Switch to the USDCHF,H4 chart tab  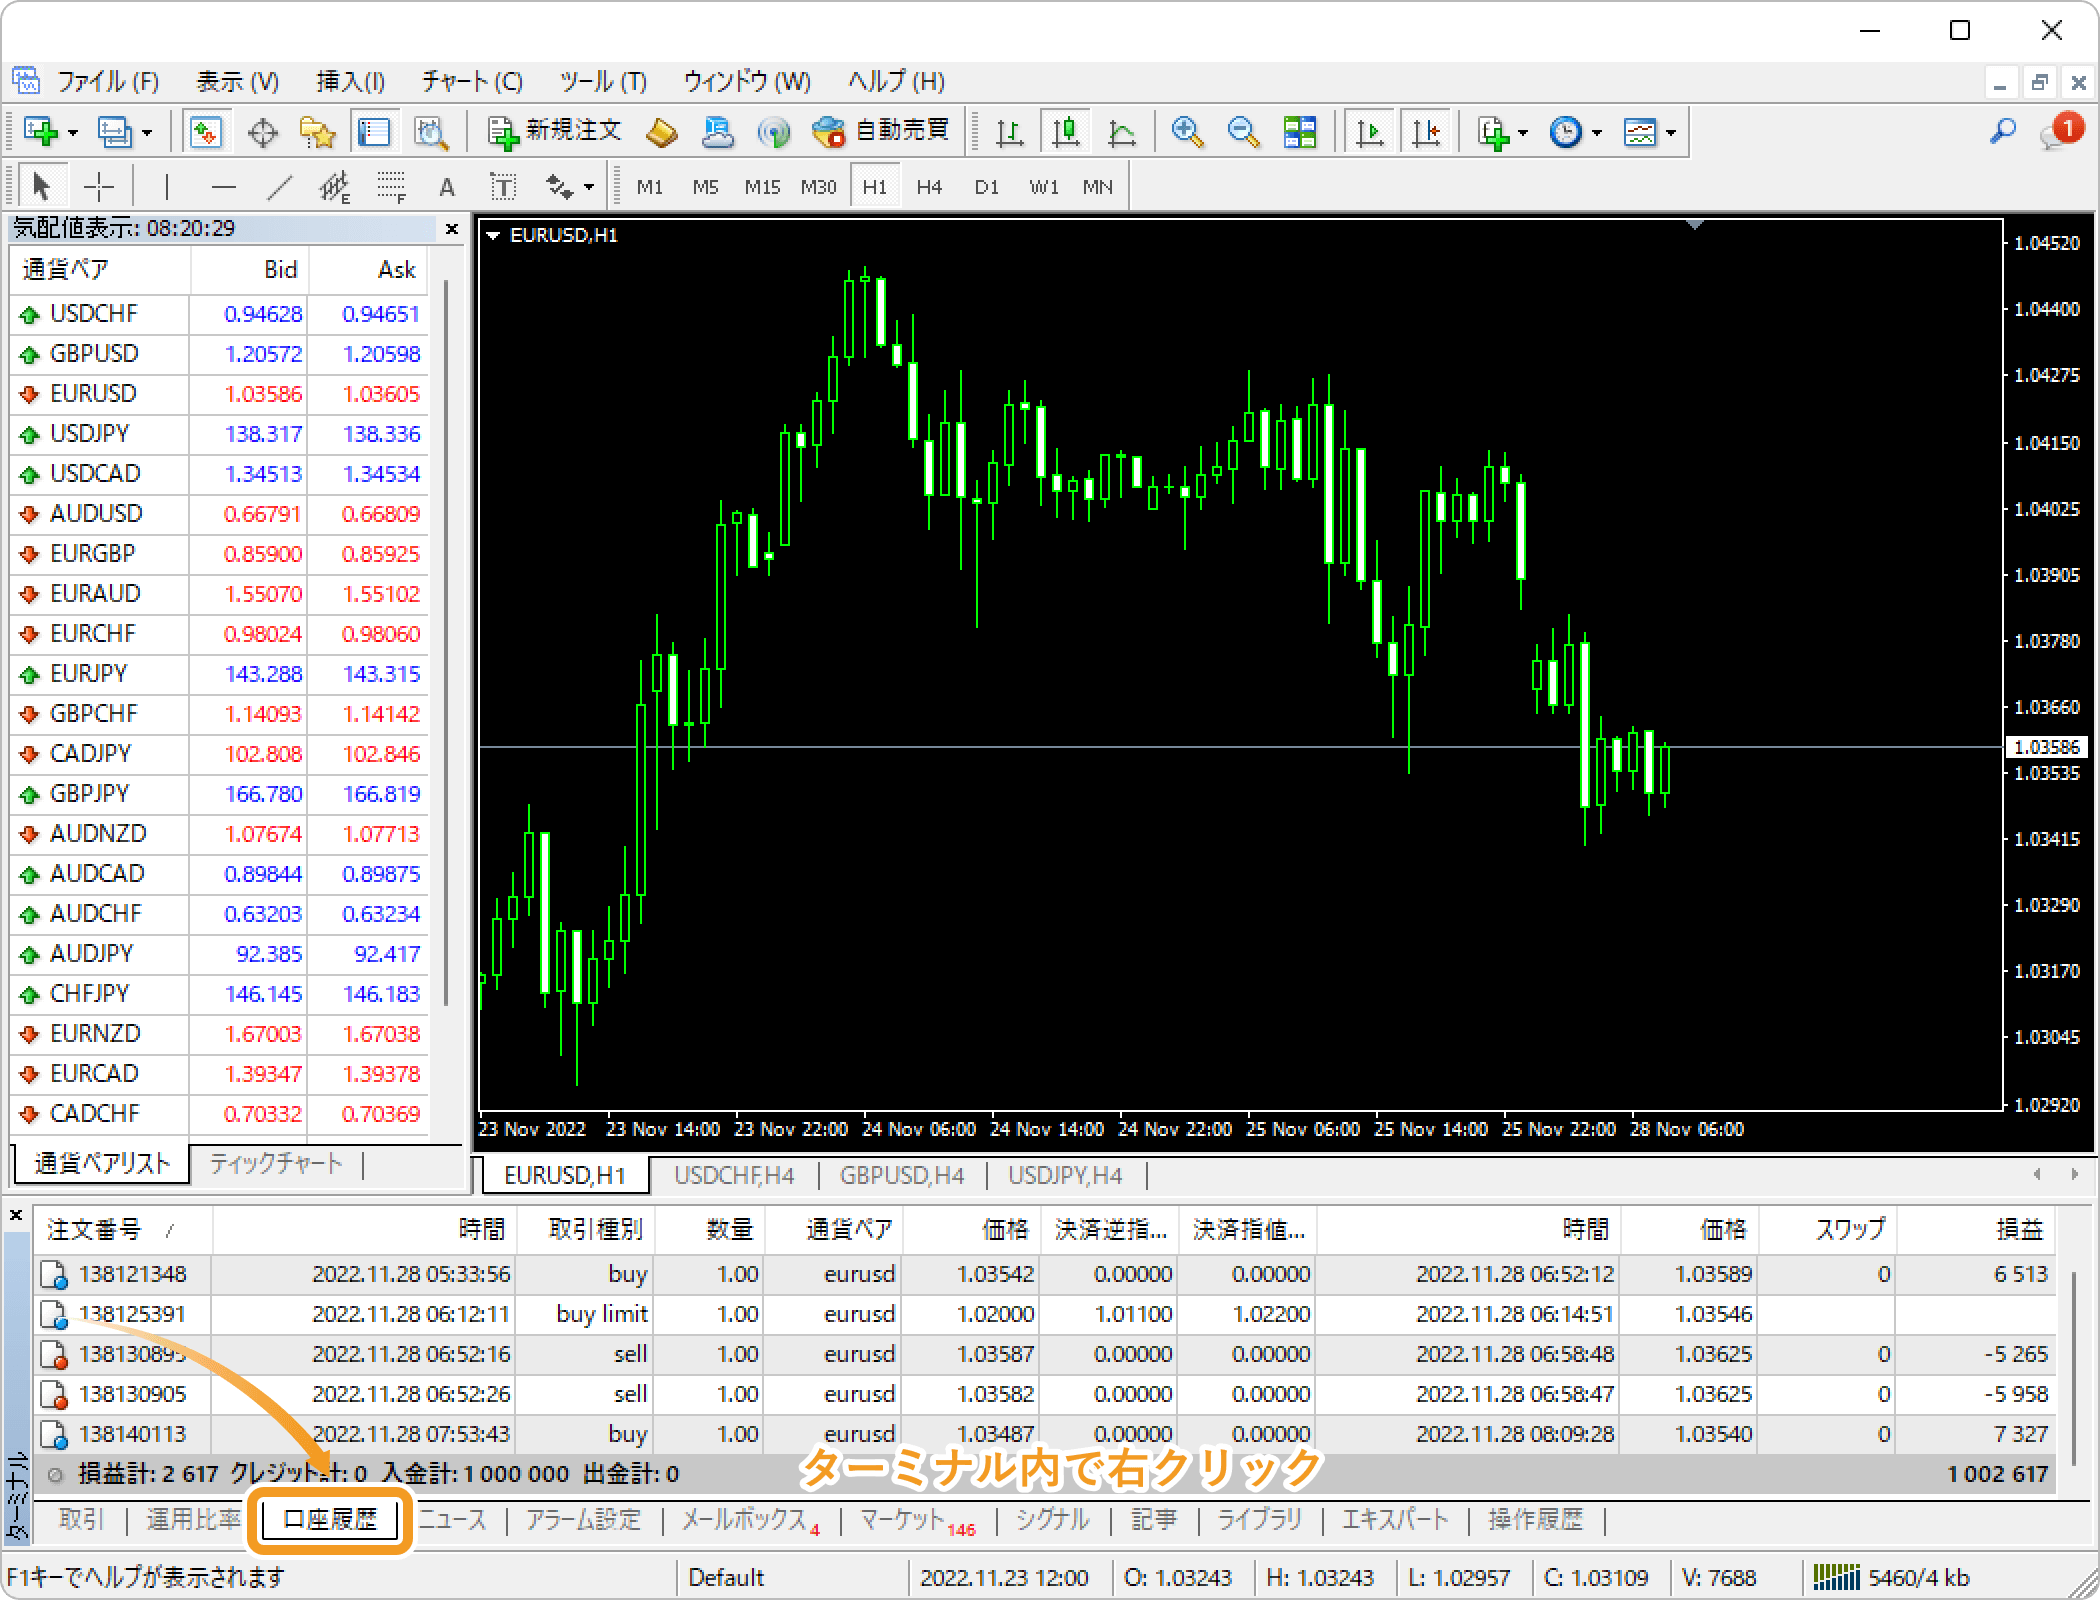coord(734,1175)
